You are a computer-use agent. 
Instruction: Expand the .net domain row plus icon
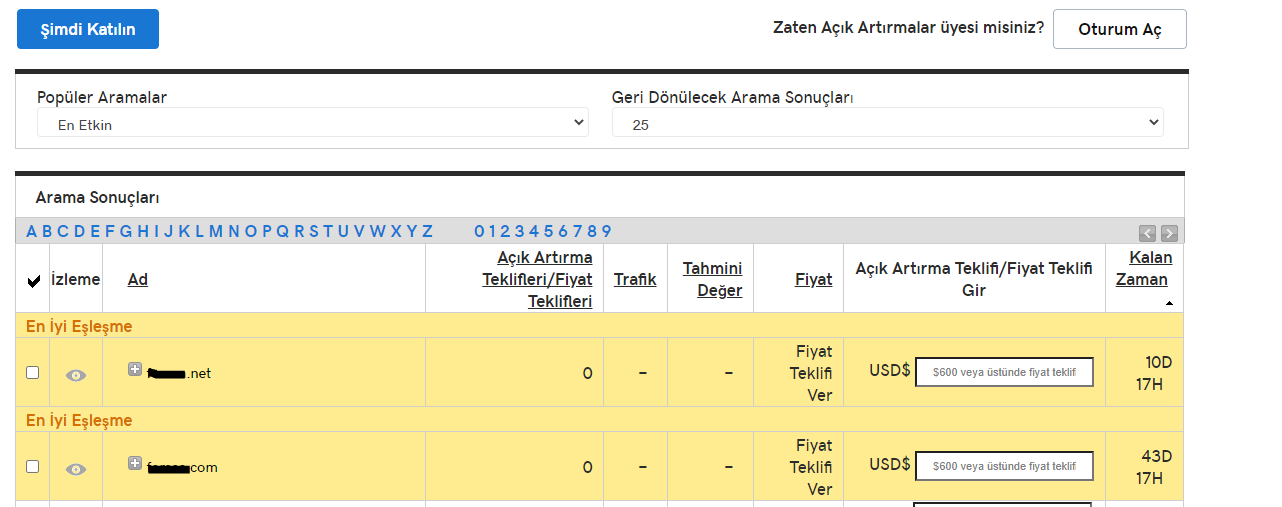135,369
